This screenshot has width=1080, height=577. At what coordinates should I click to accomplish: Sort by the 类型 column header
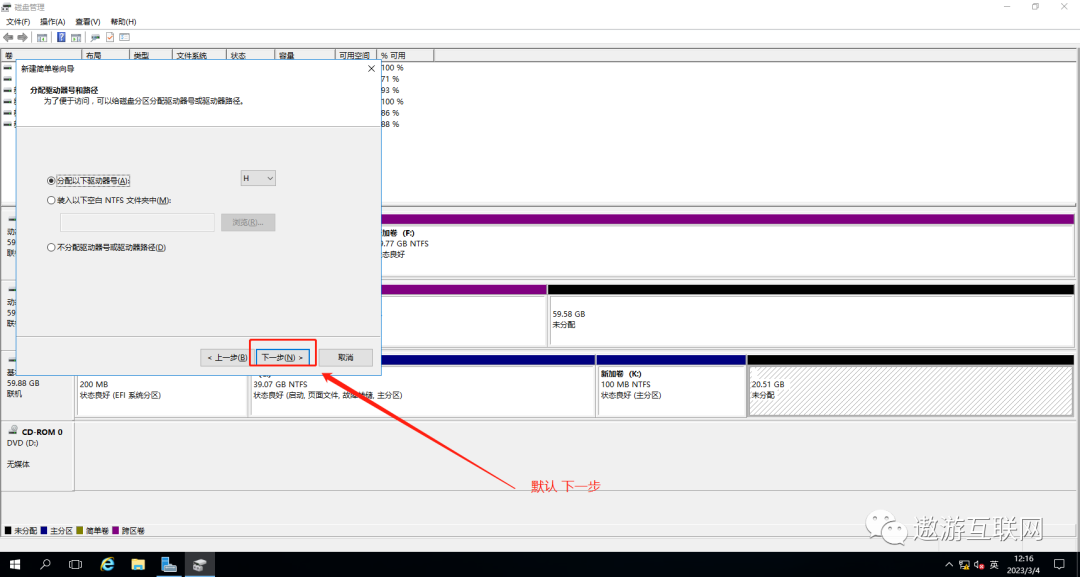151,55
